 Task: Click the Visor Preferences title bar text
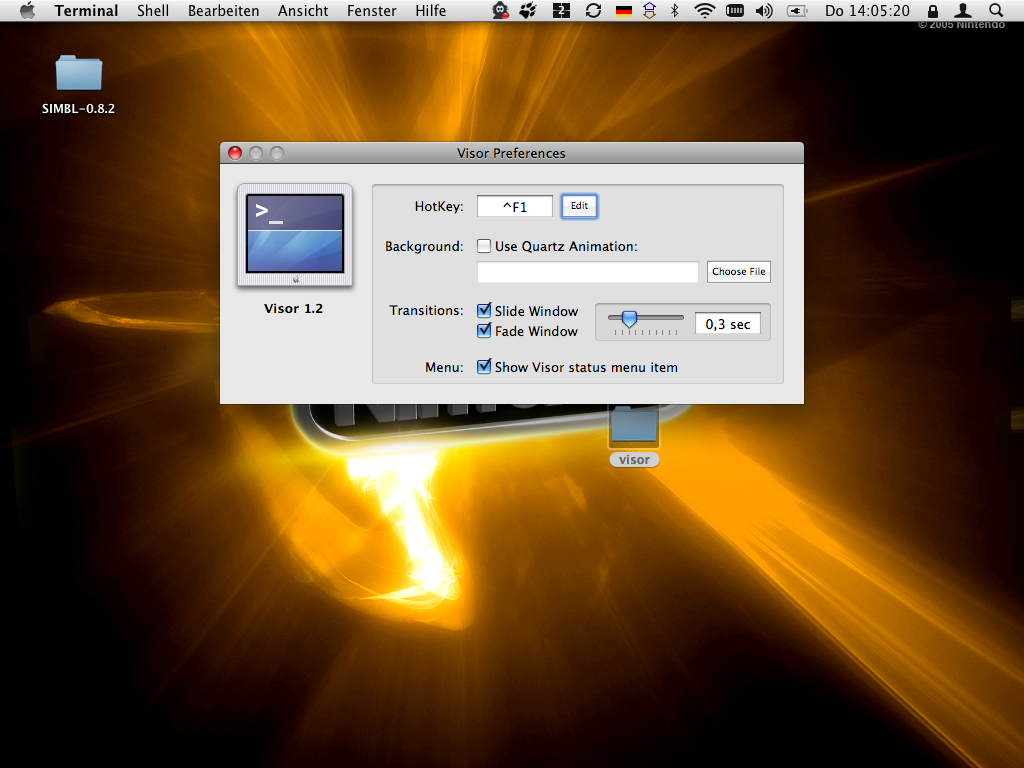(511, 153)
